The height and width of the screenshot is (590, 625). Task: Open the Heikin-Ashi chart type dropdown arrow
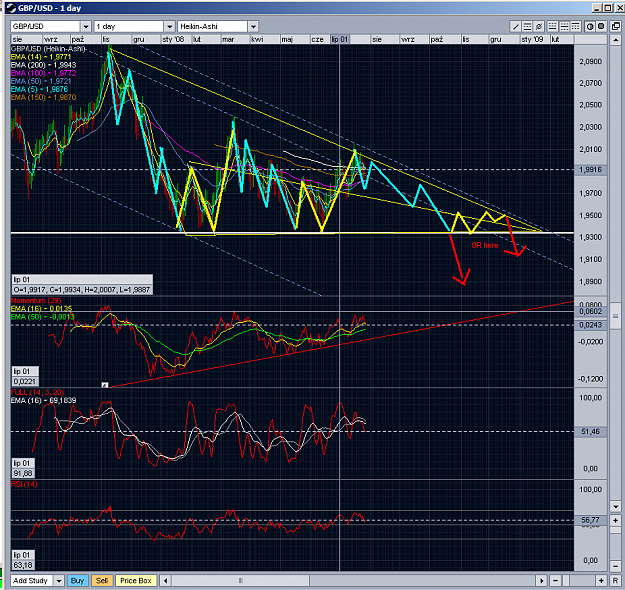253,27
